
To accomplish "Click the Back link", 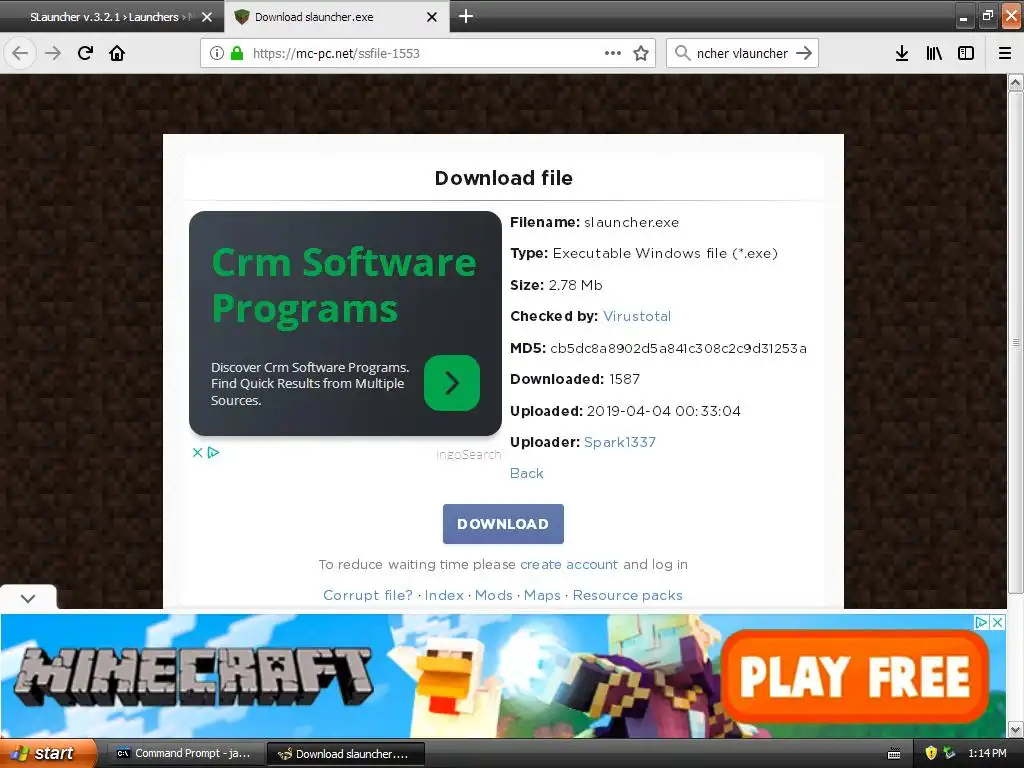I will [x=526, y=473].
